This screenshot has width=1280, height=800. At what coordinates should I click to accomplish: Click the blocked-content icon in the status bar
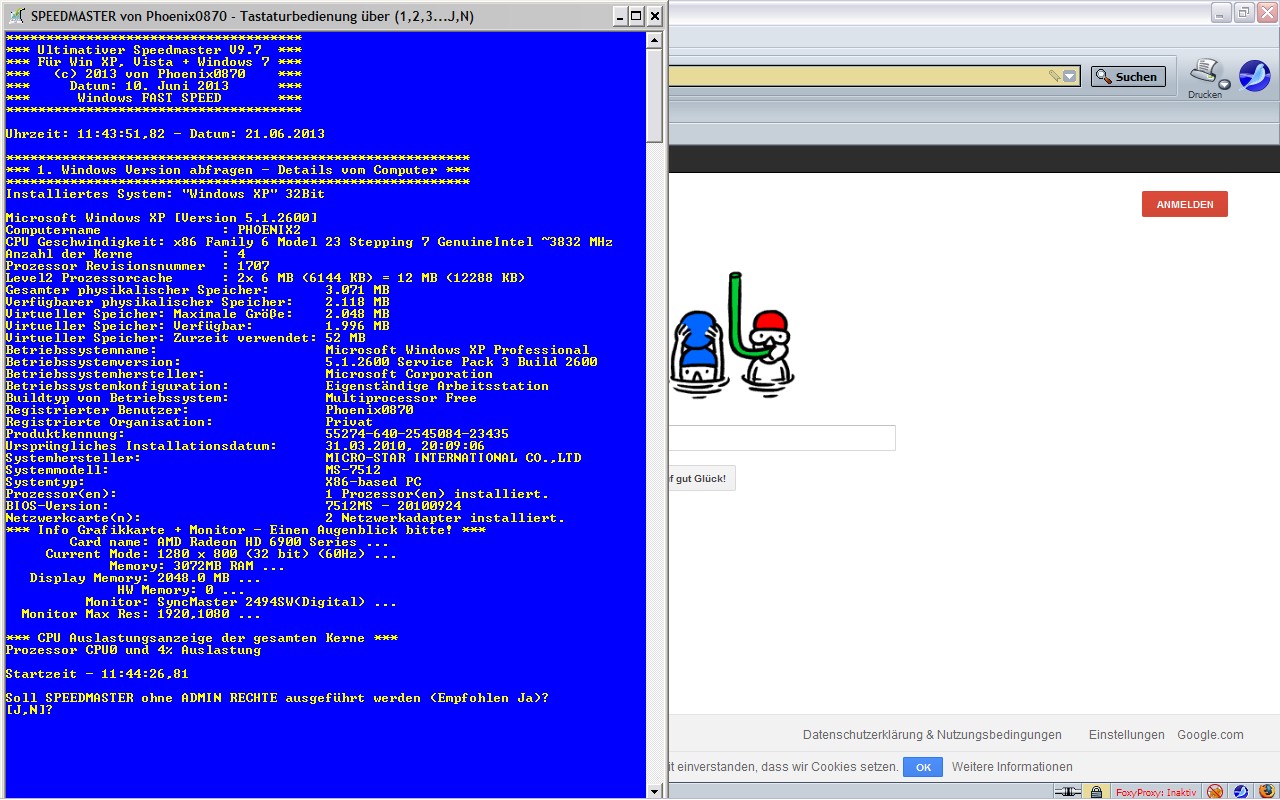[x=1215, y=791]
